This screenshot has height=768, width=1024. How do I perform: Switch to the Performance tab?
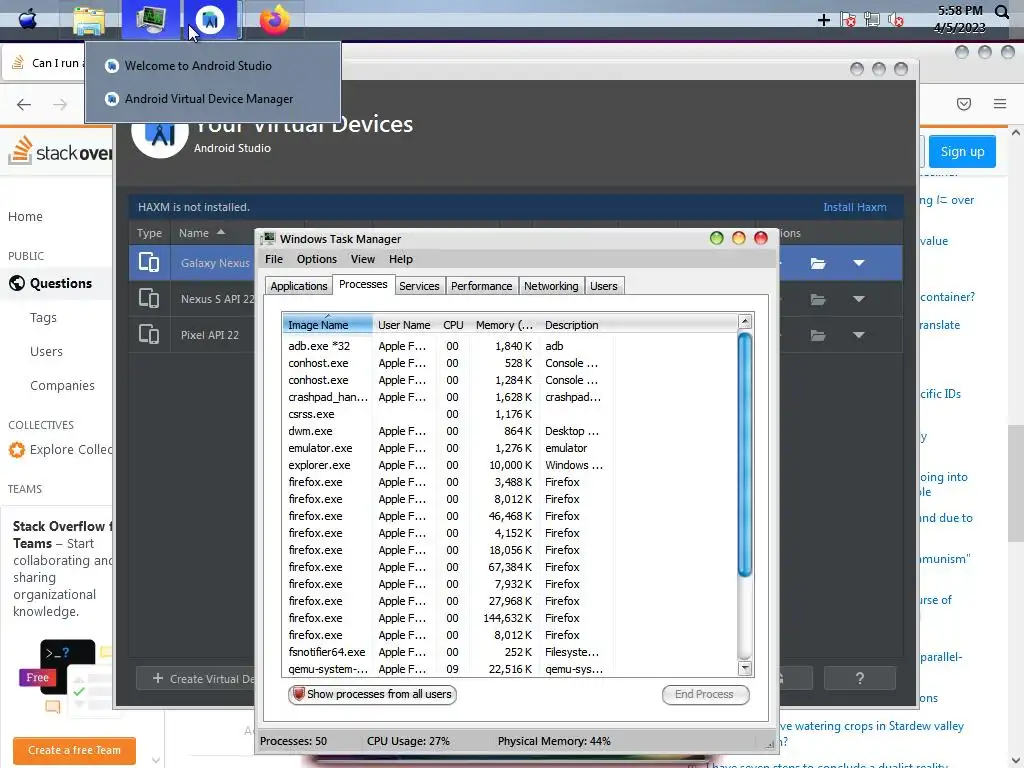(481, 286)
